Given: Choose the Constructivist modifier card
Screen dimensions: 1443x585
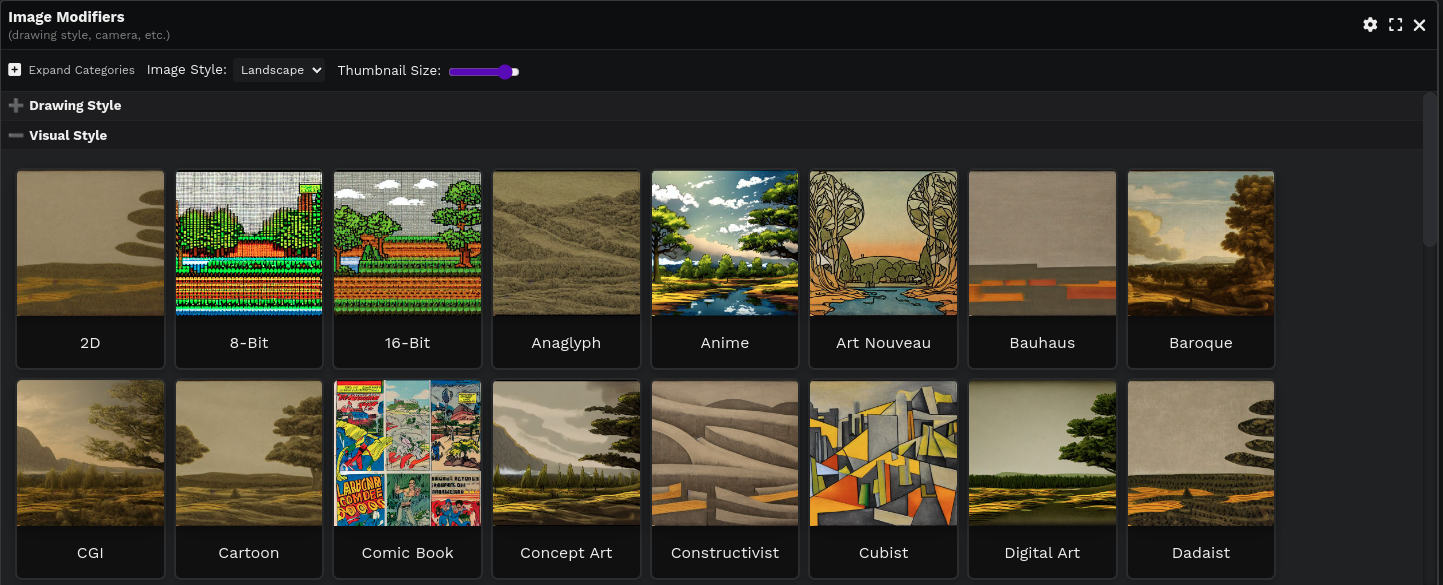Looking at the screenshot, I should coord(725,454).
